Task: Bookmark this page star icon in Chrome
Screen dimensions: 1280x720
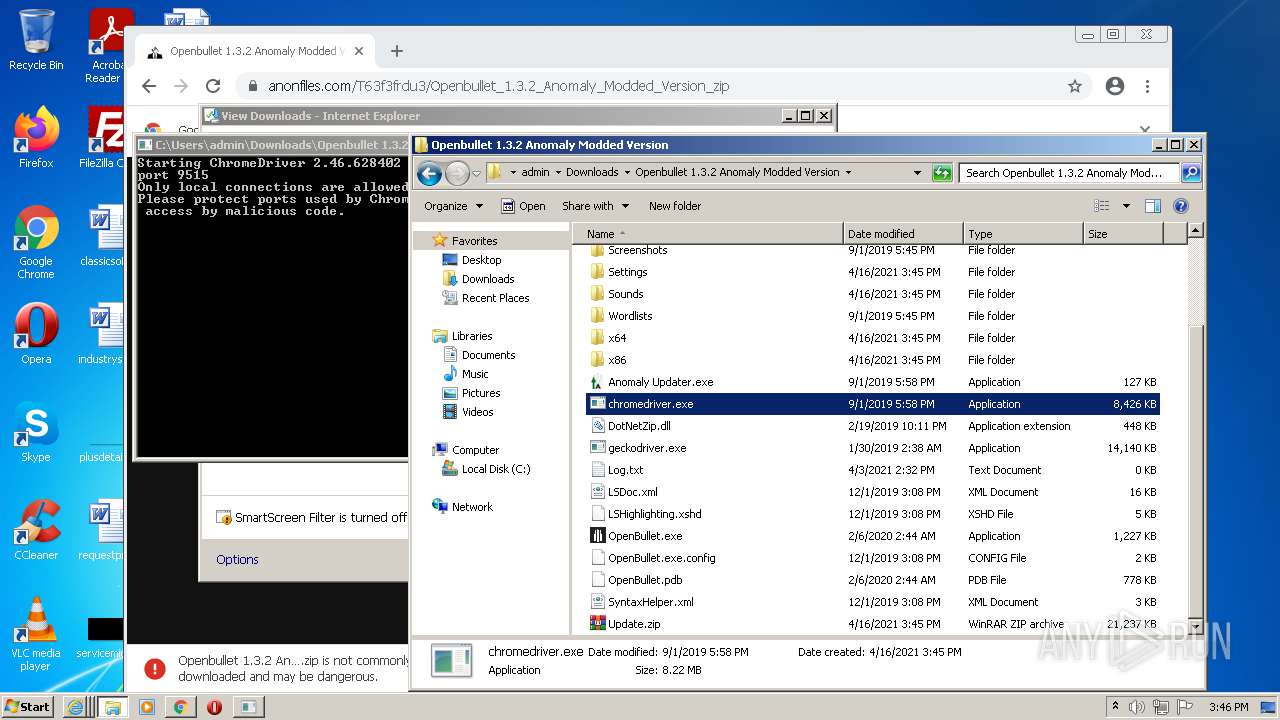Action: coord(1075,86)
